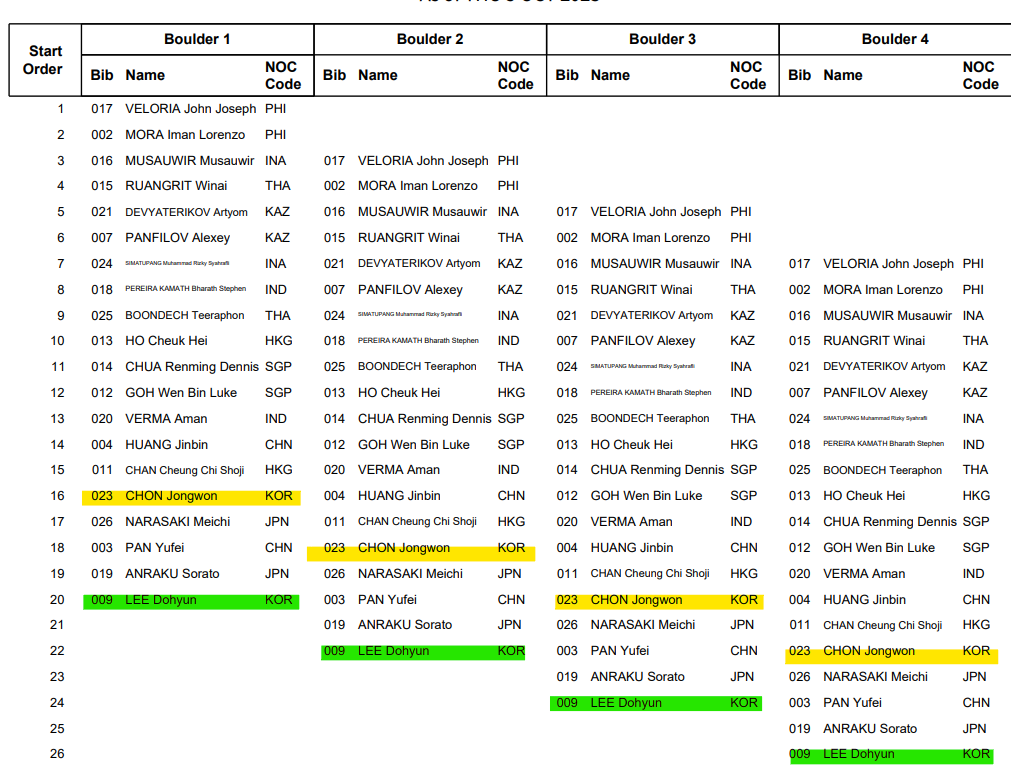1011x767 pixels.
Task: Click PANFILOV Alexey in Boulder 4 column
Action: point(876,393)
